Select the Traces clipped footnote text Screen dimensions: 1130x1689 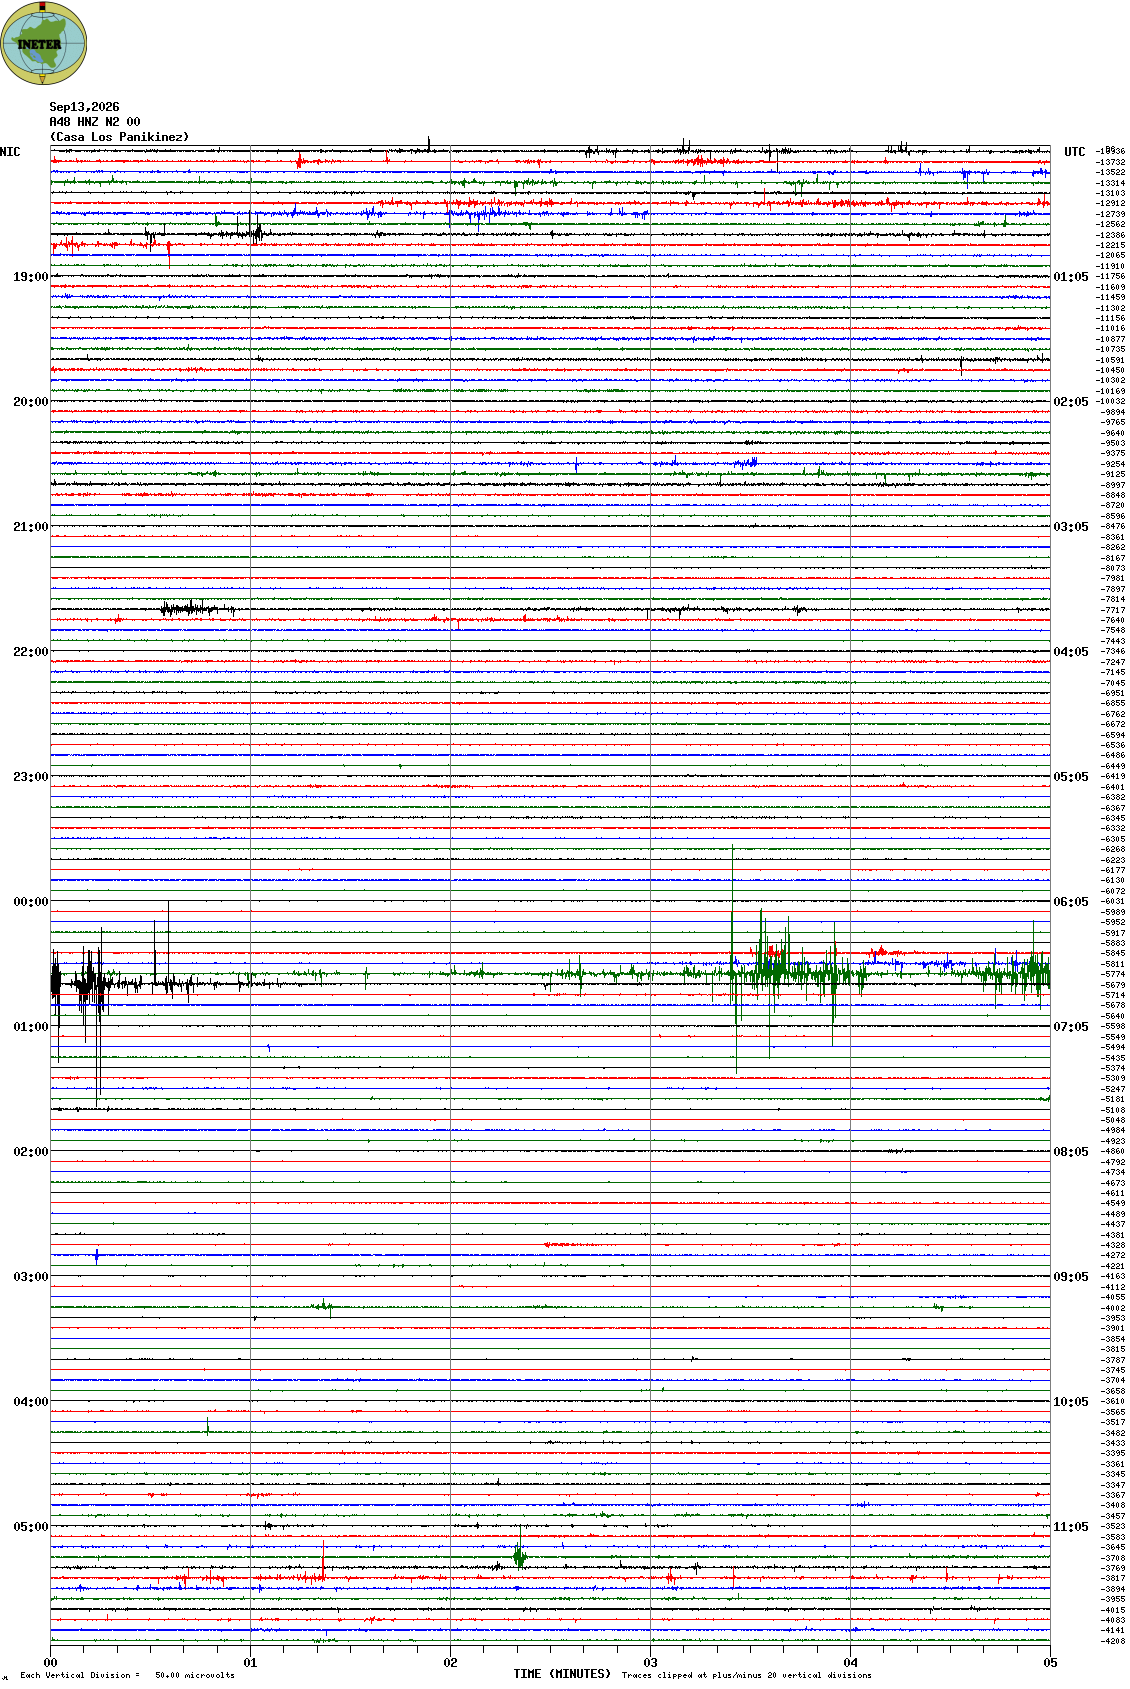746,1675
